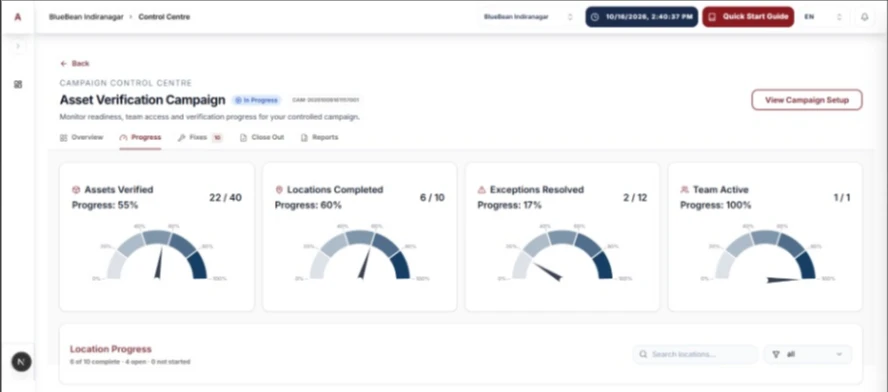Viewport: 888px width, 392px height.
Task: Click the Locations Completed pin icon
Action: 279,190
